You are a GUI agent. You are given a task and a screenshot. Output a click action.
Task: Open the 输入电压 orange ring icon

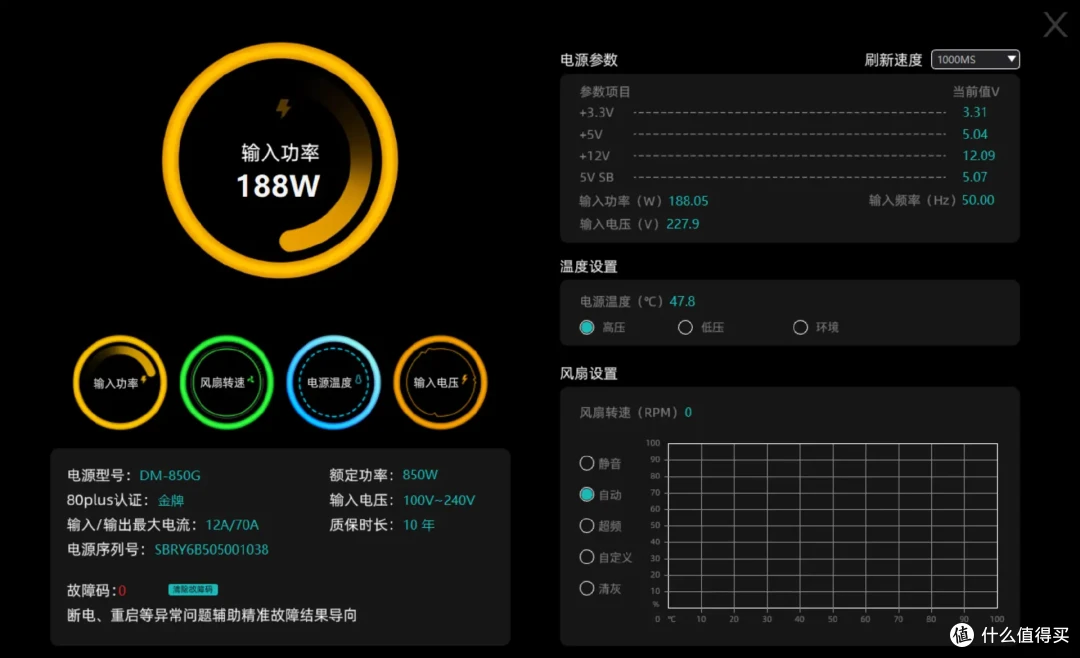coord(440,382)
